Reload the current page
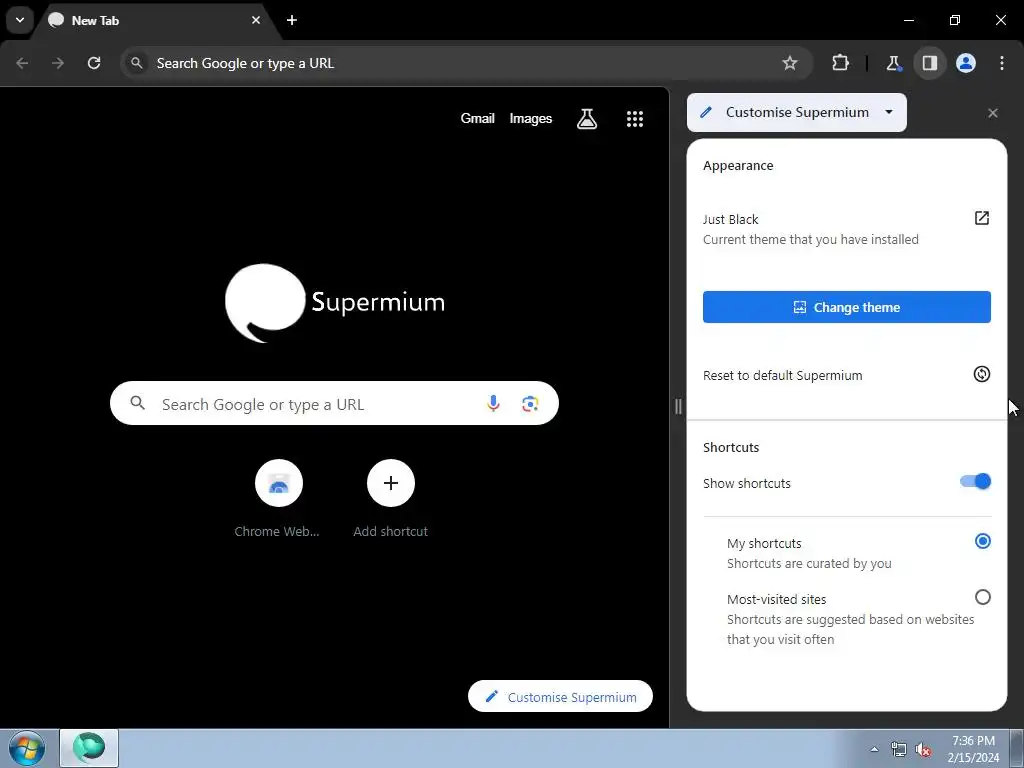This screenshot has height=768, width=1024. click(94, 63)
